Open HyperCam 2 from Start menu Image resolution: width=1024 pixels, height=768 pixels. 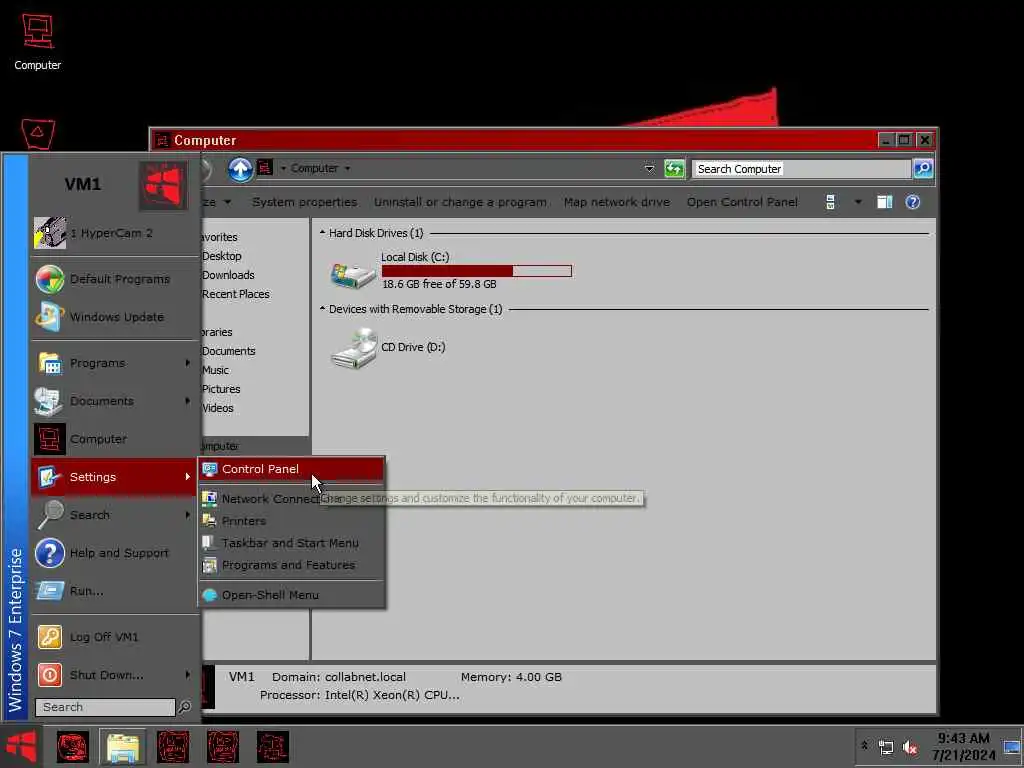pyautogui.click(x=114, y=233)
